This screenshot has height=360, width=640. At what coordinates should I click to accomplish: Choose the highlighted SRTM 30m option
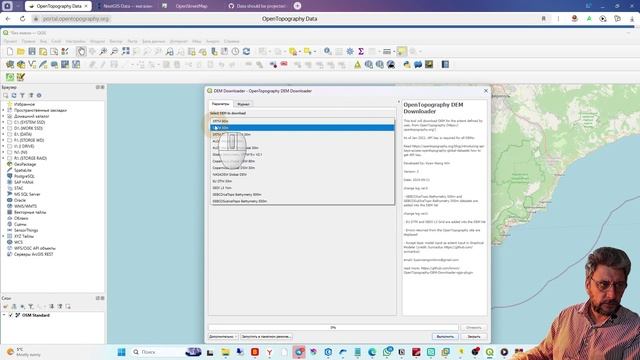point(302,128)
